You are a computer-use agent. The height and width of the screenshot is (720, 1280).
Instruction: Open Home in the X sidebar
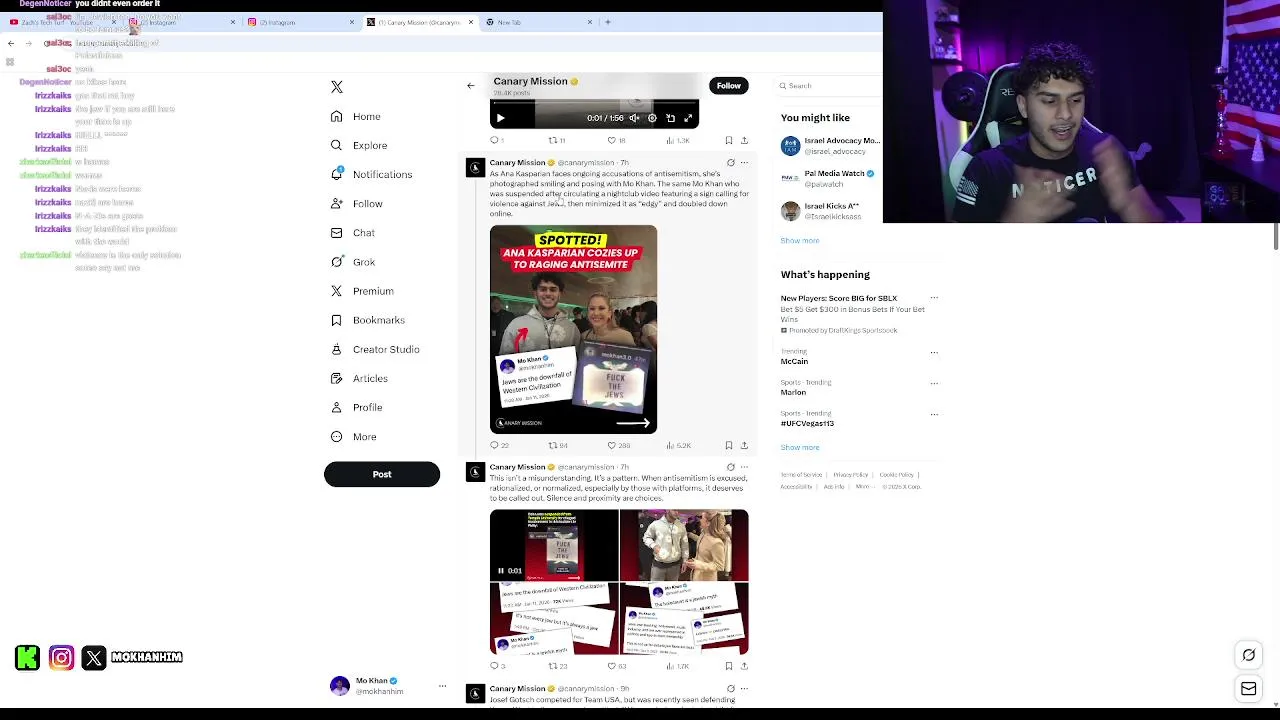357,116
